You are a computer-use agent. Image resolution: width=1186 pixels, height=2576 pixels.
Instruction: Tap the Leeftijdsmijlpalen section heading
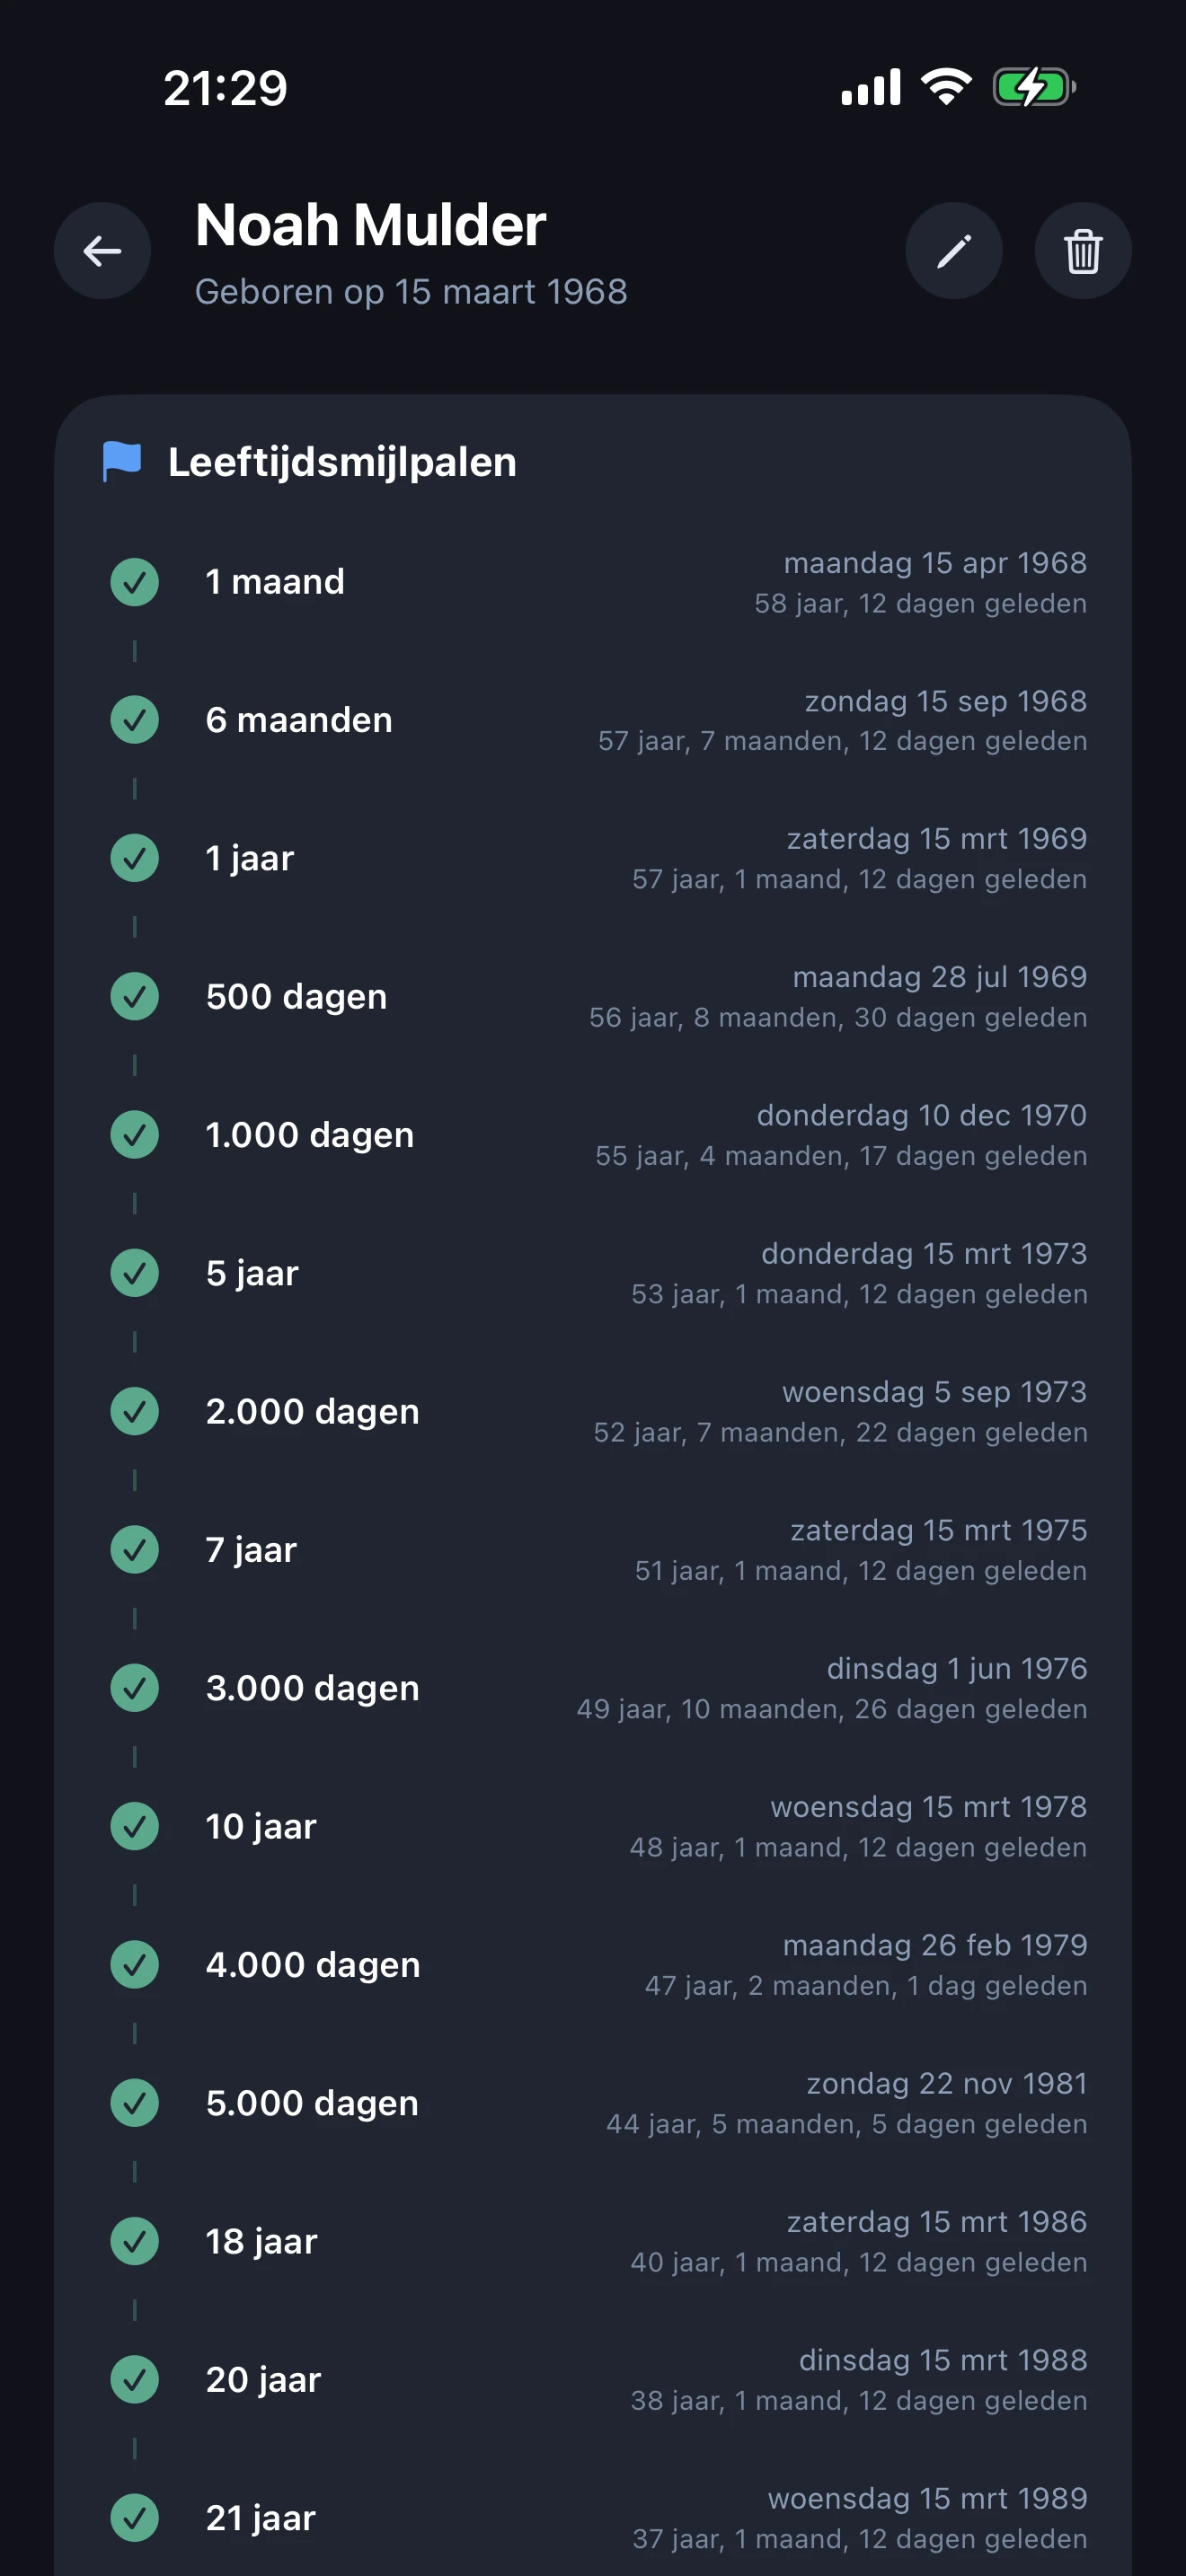coord(342,462)
